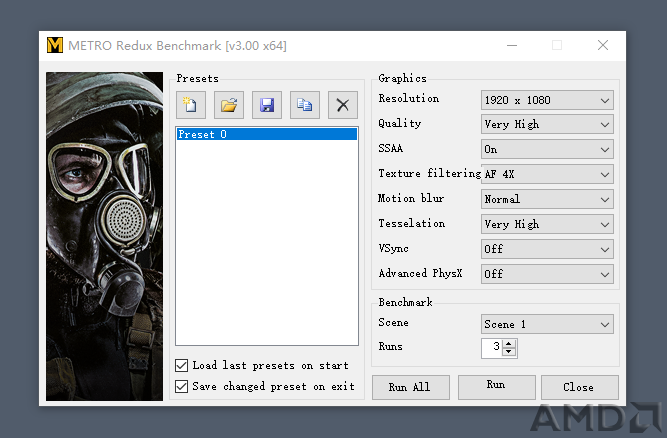This screenshot has height=438, width=667.
Task: Close the window with the title bar X
Action: (603, 45)
